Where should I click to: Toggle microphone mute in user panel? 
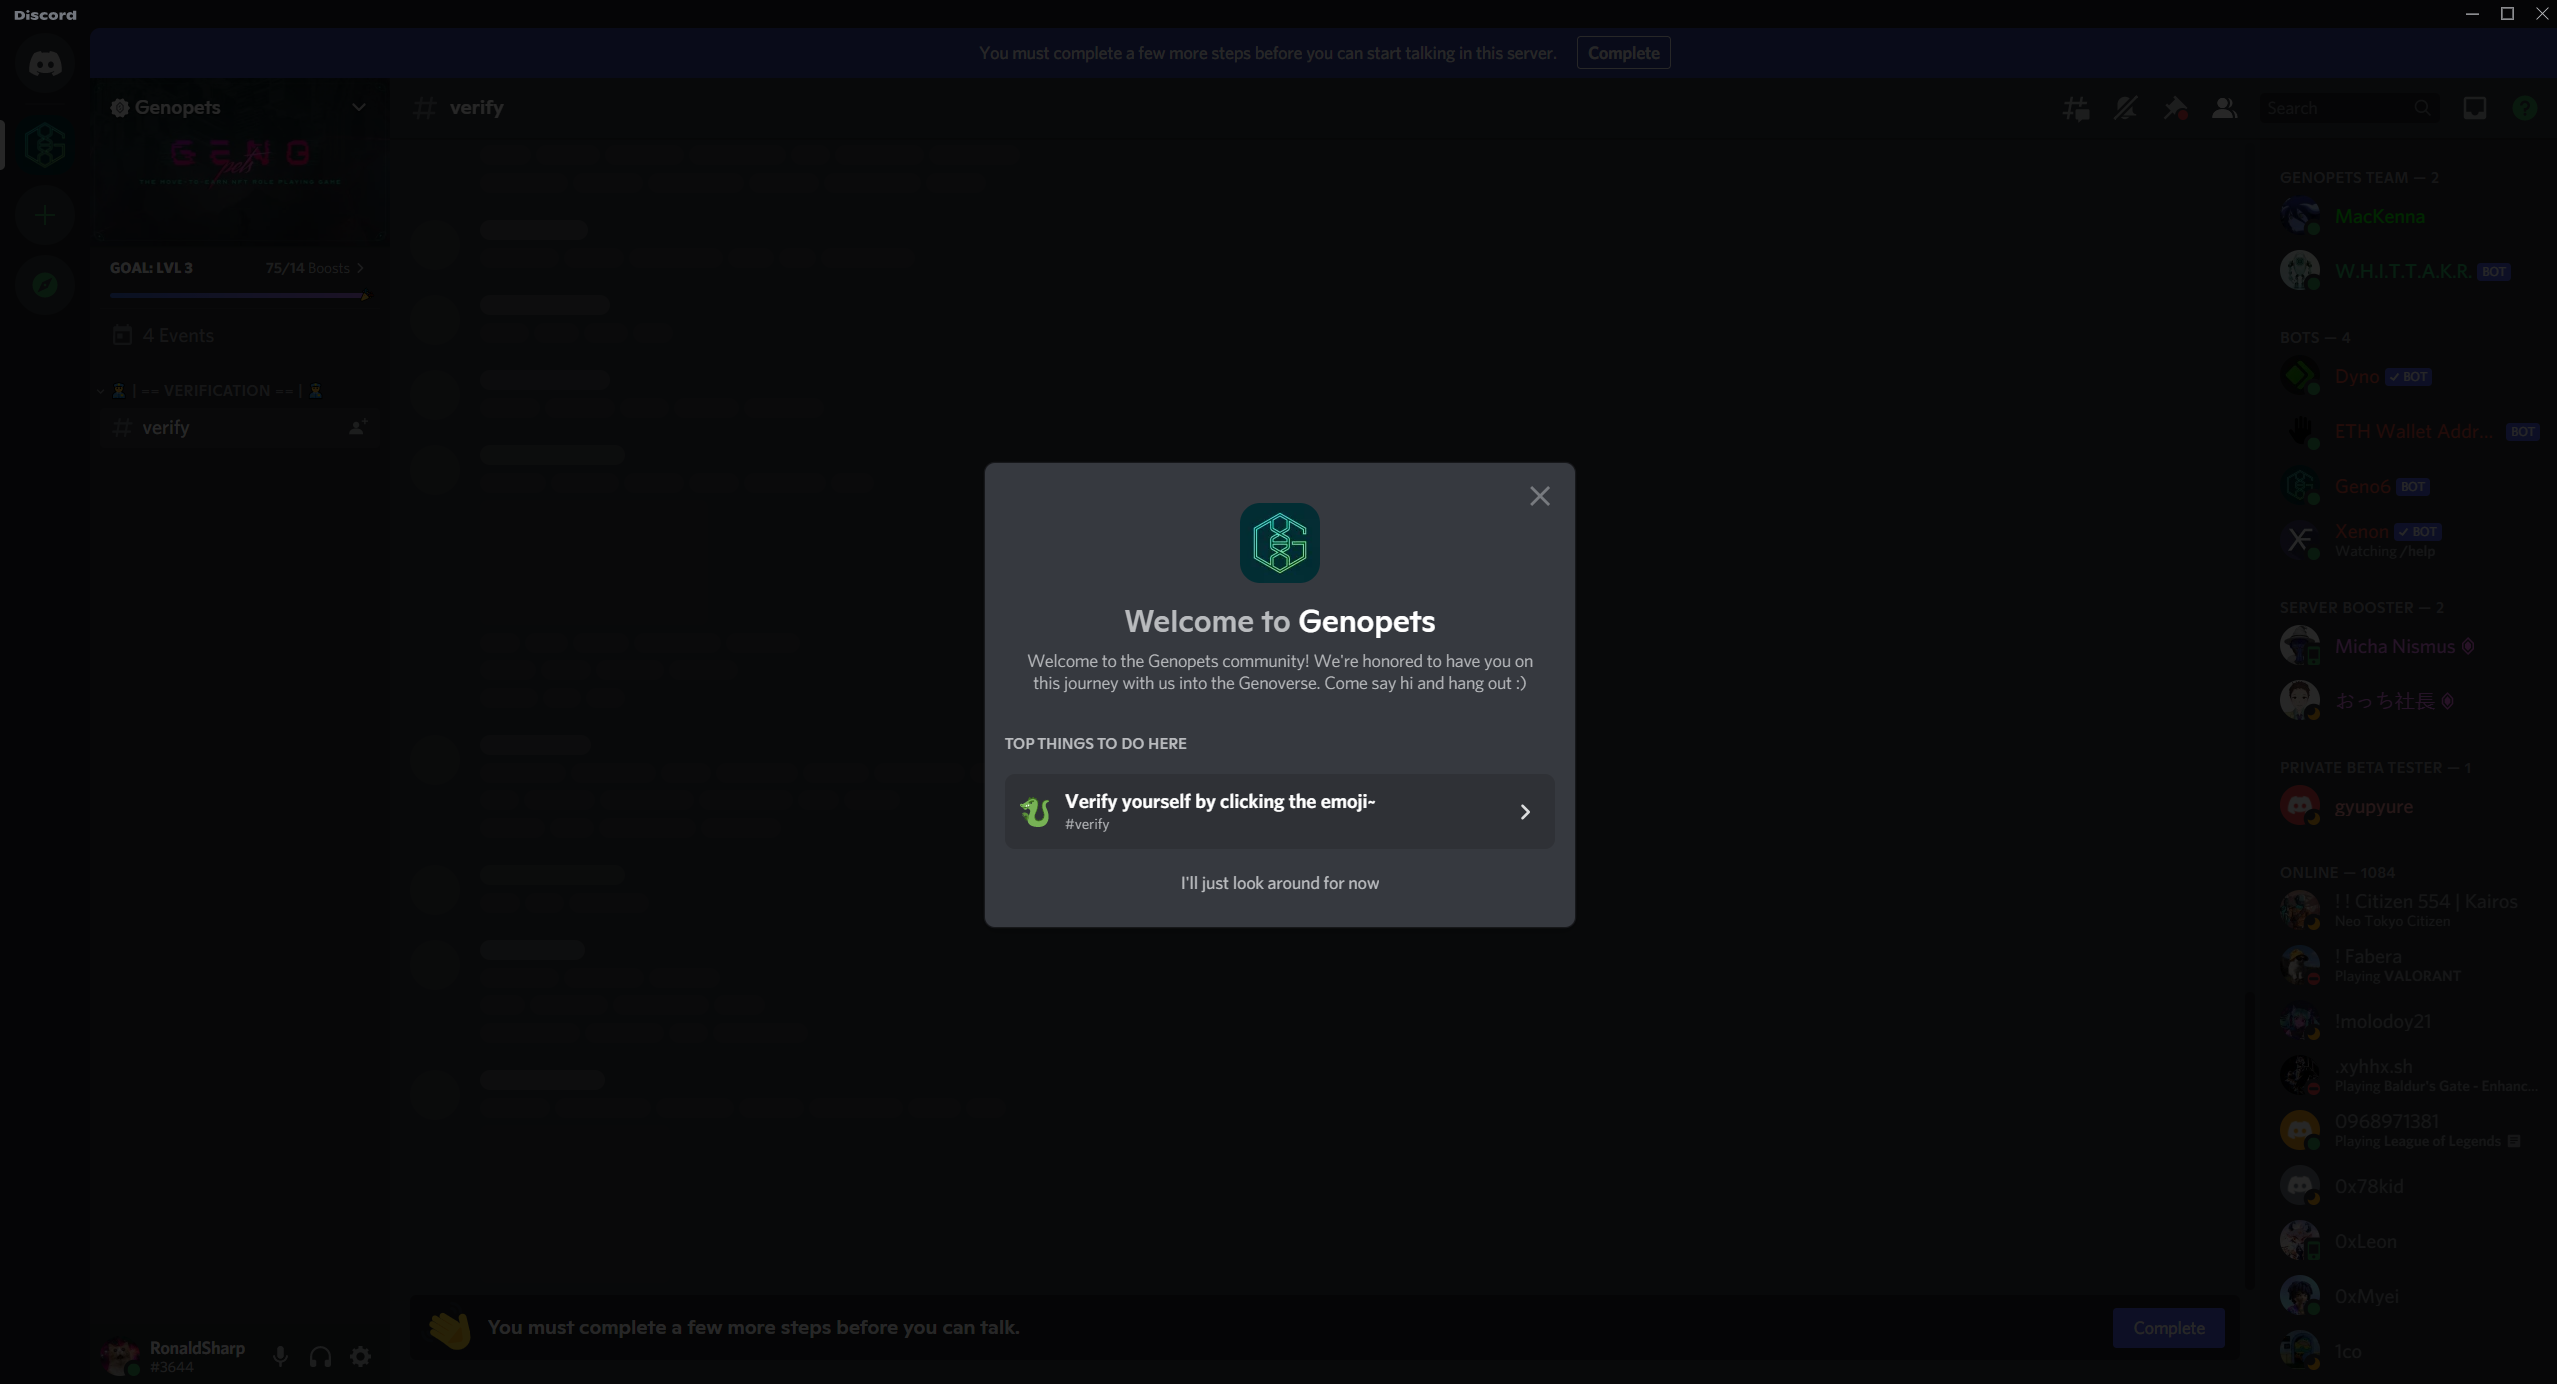pos(281,1356)
